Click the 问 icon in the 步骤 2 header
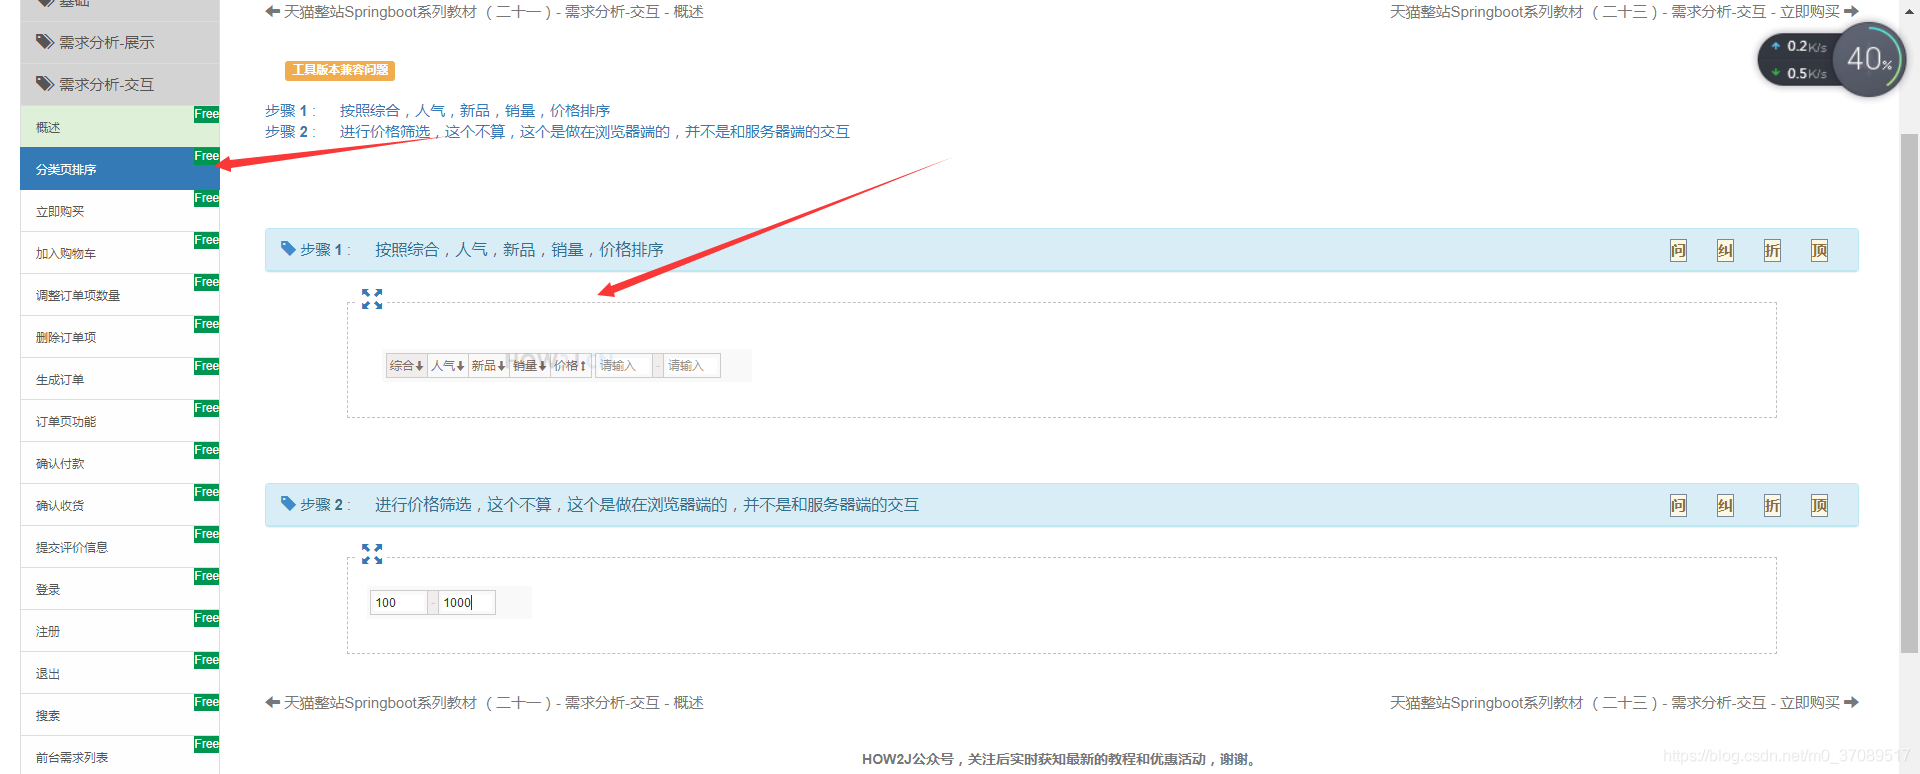The height and width of the screenshot is (774, 1920). point(1678,505)
